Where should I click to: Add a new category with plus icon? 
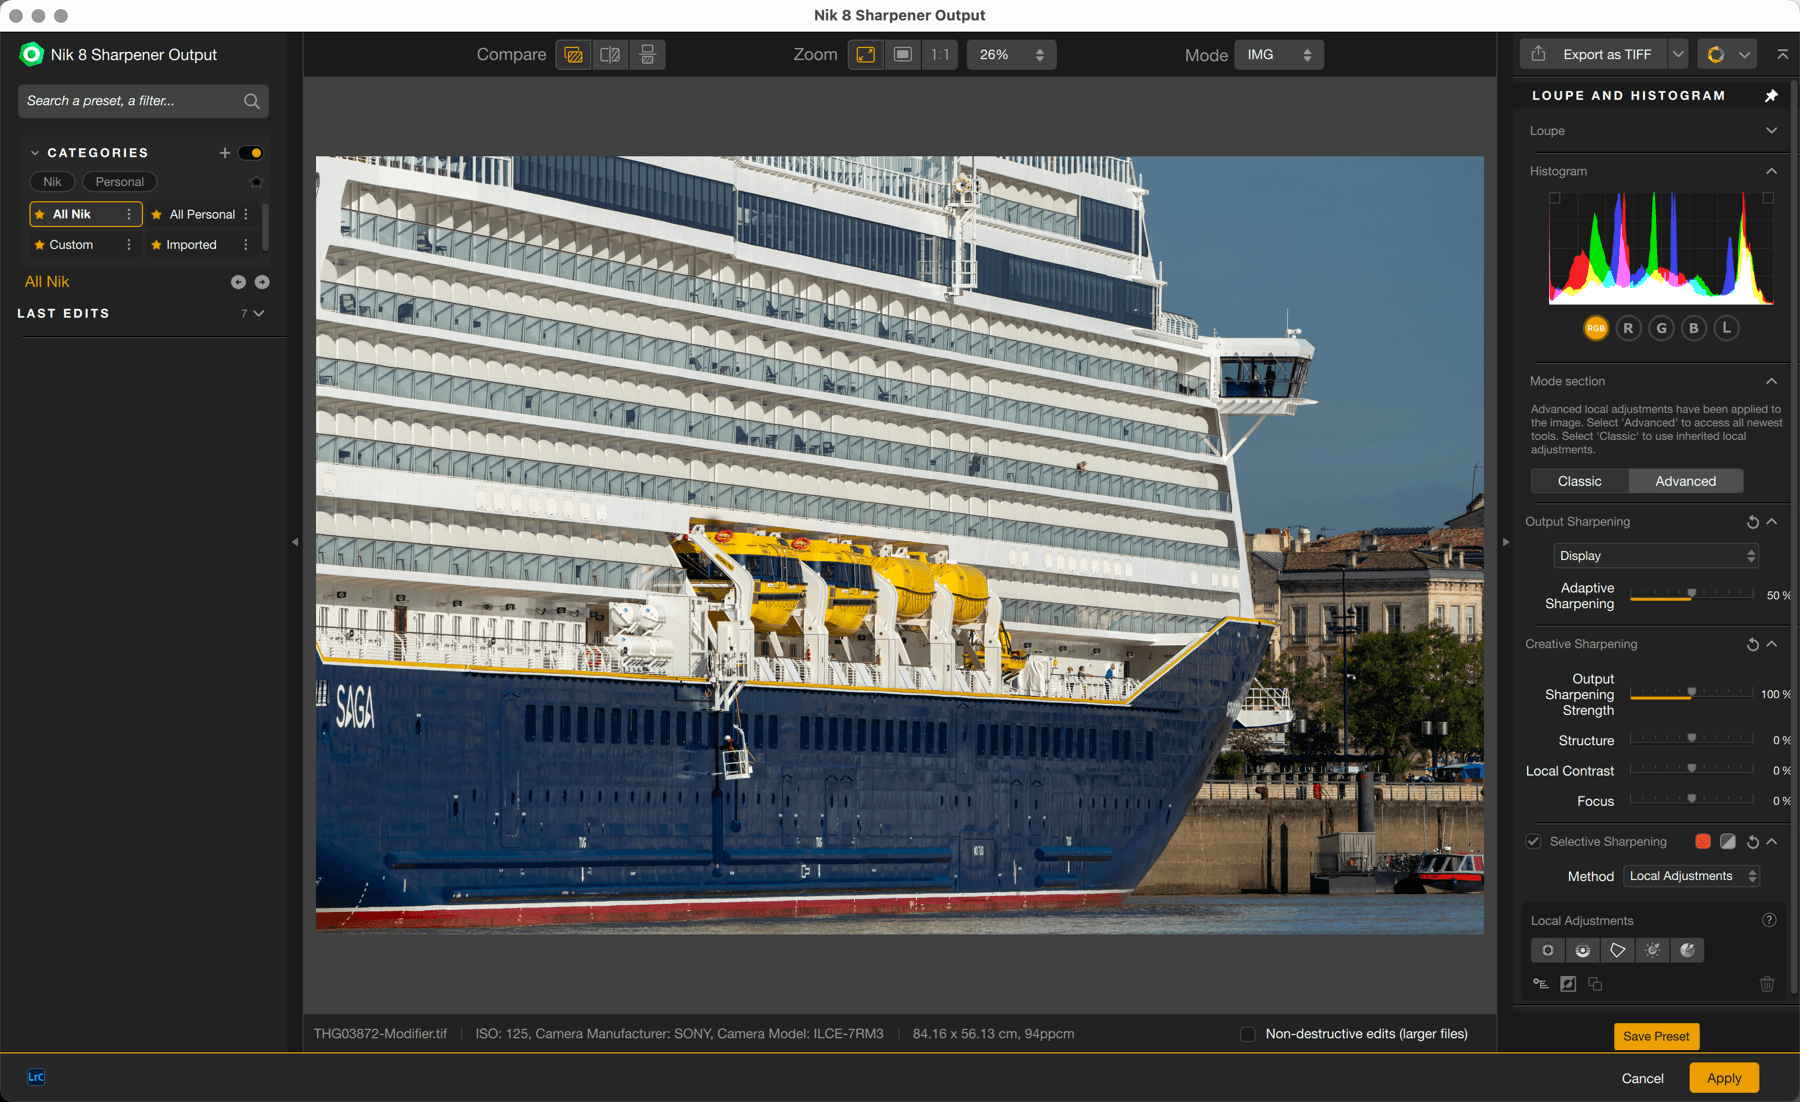click(225, 153)
